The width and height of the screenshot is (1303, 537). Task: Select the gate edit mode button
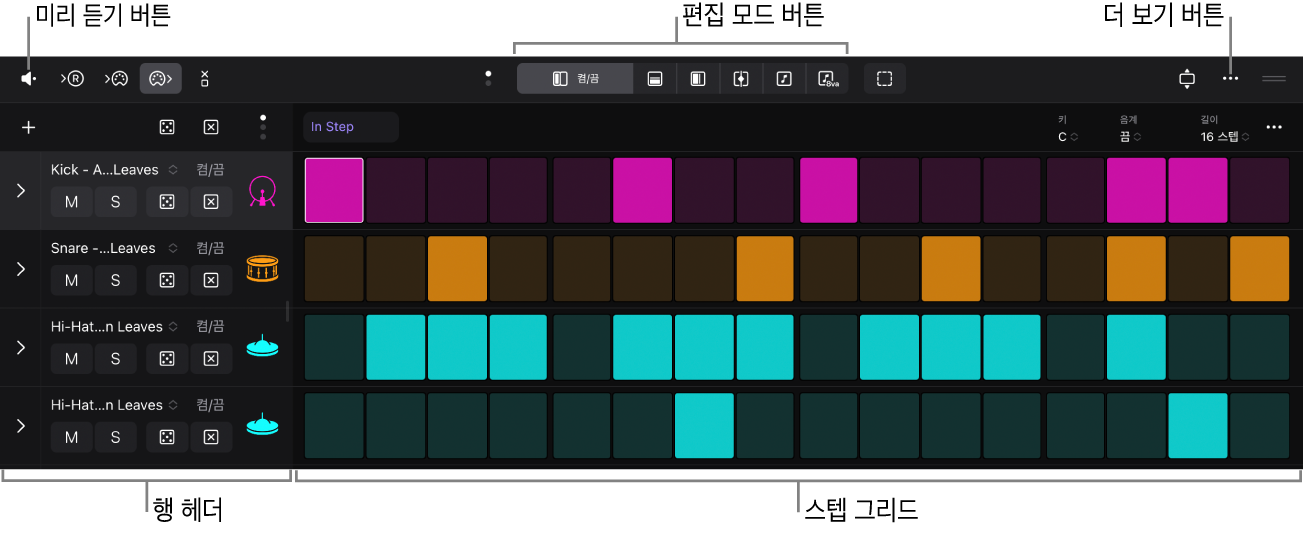click(x=698, y=78)
